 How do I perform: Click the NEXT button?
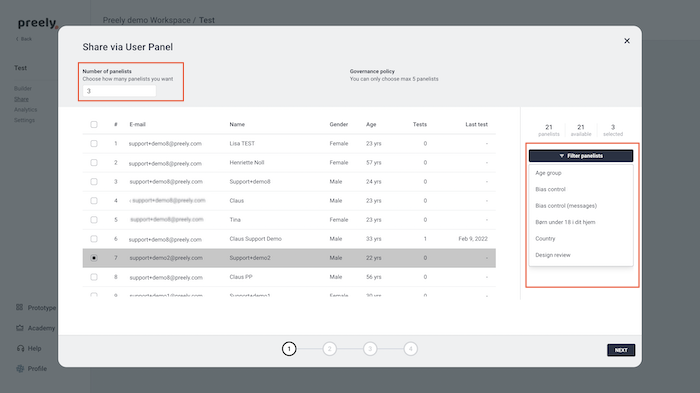click(621, 350)
